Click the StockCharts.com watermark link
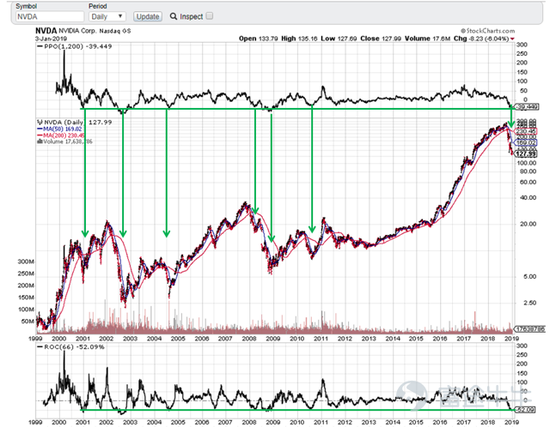 [x=488, y=31]
